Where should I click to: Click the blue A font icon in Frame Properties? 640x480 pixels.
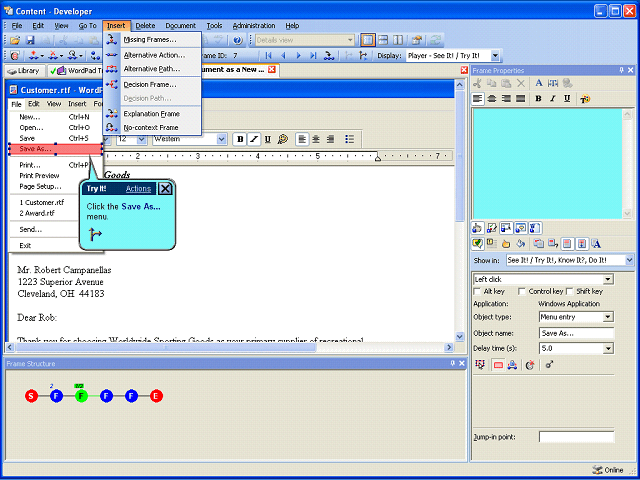pos(538,83)
